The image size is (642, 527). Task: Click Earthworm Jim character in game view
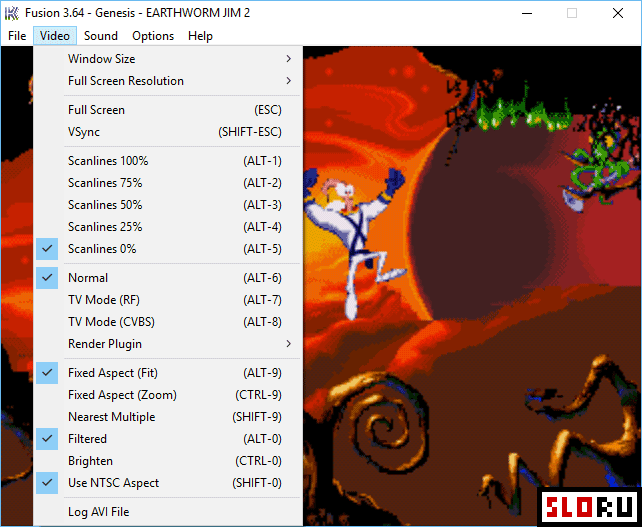pyautogui.click(x=354, y=244)
